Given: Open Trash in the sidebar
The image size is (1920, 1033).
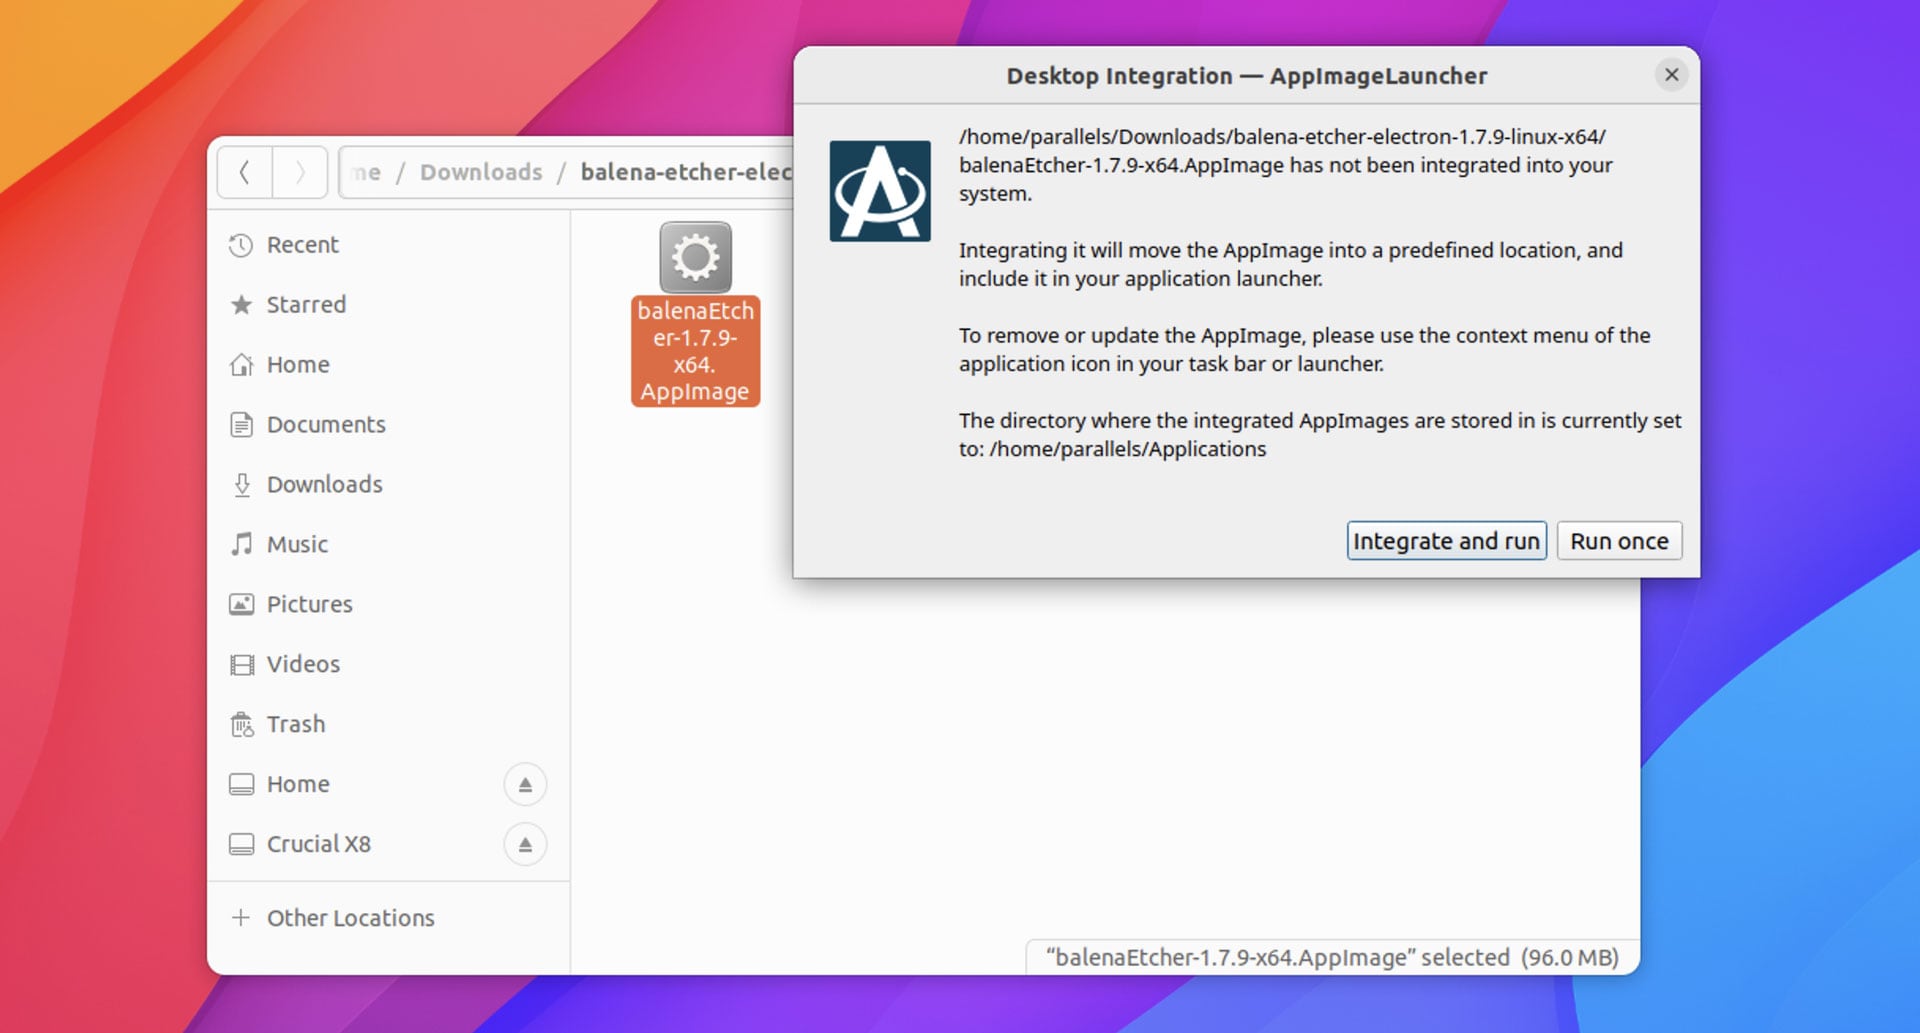Looking at the screenshot, I should pyautogui.click(x=388, y=725).
